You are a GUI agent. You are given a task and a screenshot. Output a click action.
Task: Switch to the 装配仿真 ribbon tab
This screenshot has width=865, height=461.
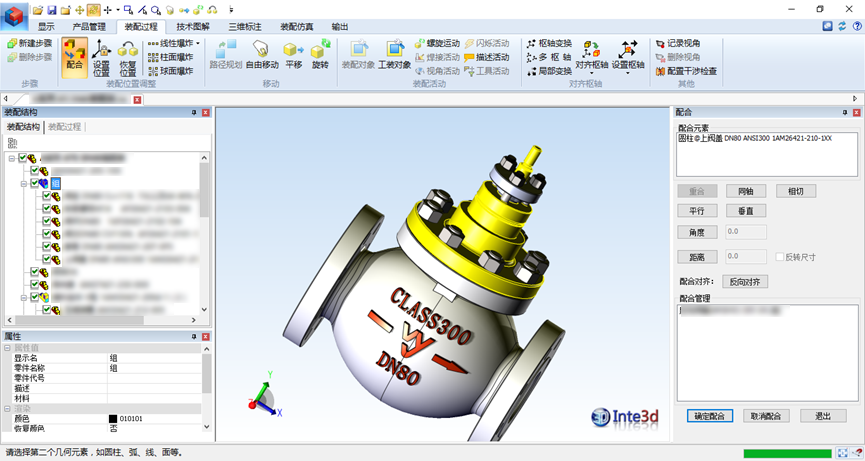(x=297, y=26)
